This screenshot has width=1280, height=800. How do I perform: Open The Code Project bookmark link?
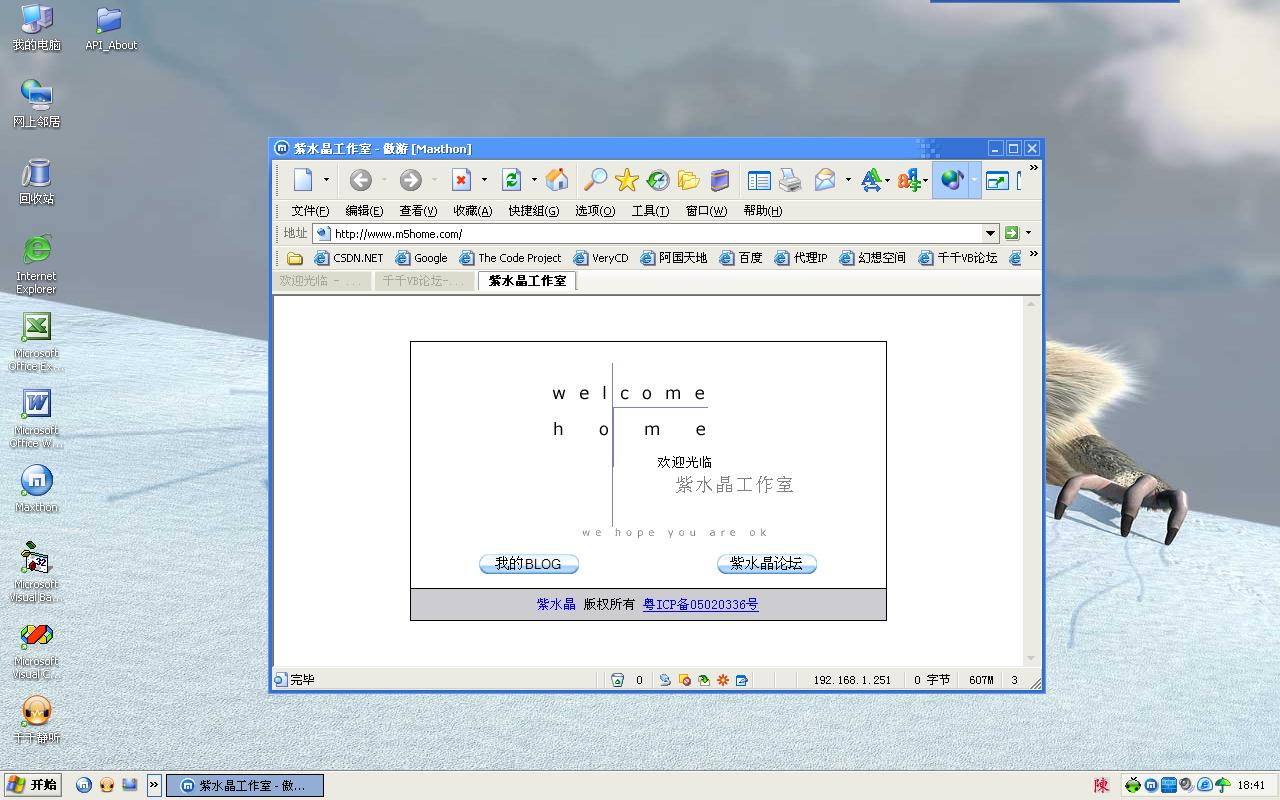pyautogui.click(x=510, y=258)
